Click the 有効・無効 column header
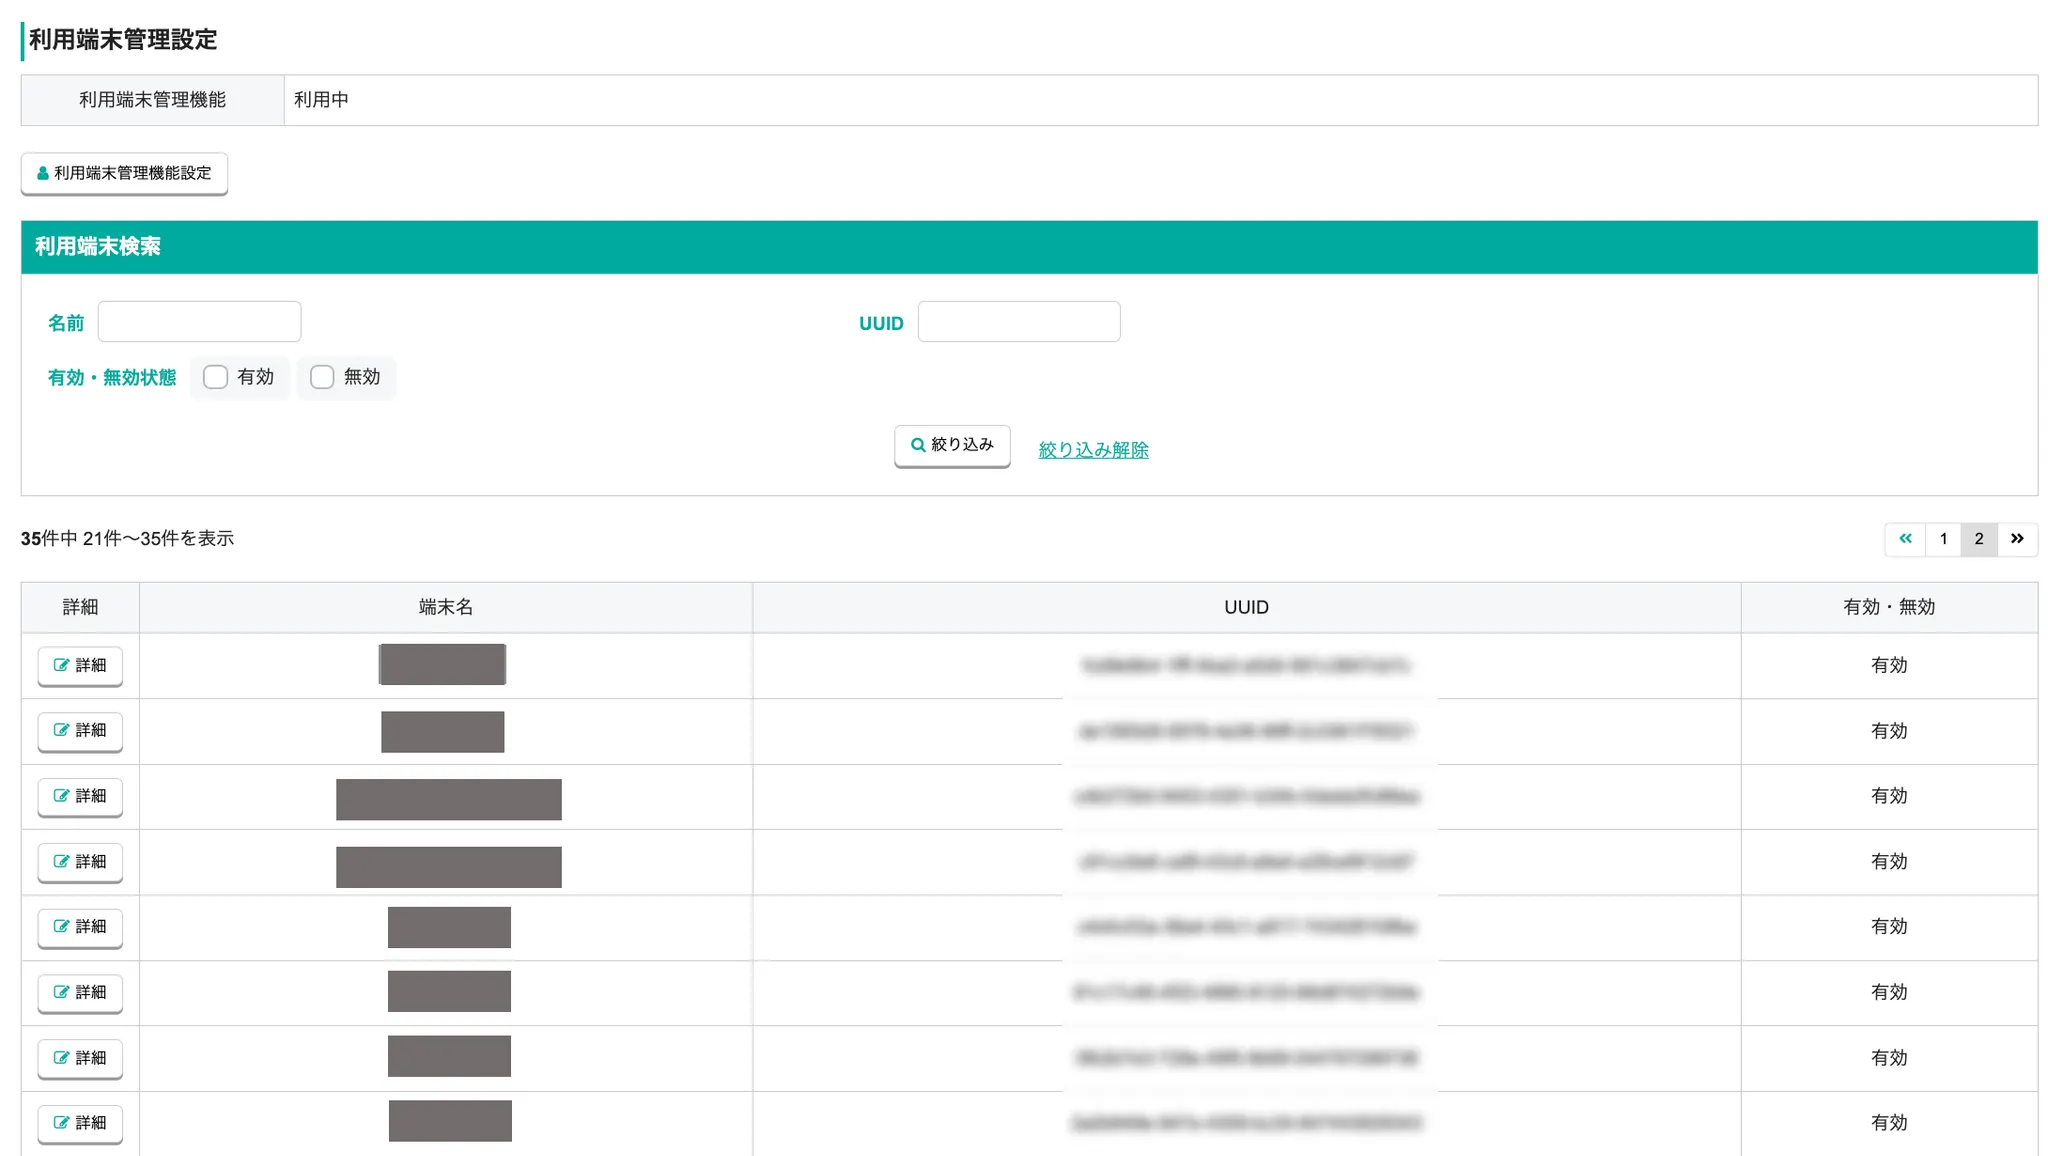Viewport: 2048px width, 1156px height. (1889, 607)
